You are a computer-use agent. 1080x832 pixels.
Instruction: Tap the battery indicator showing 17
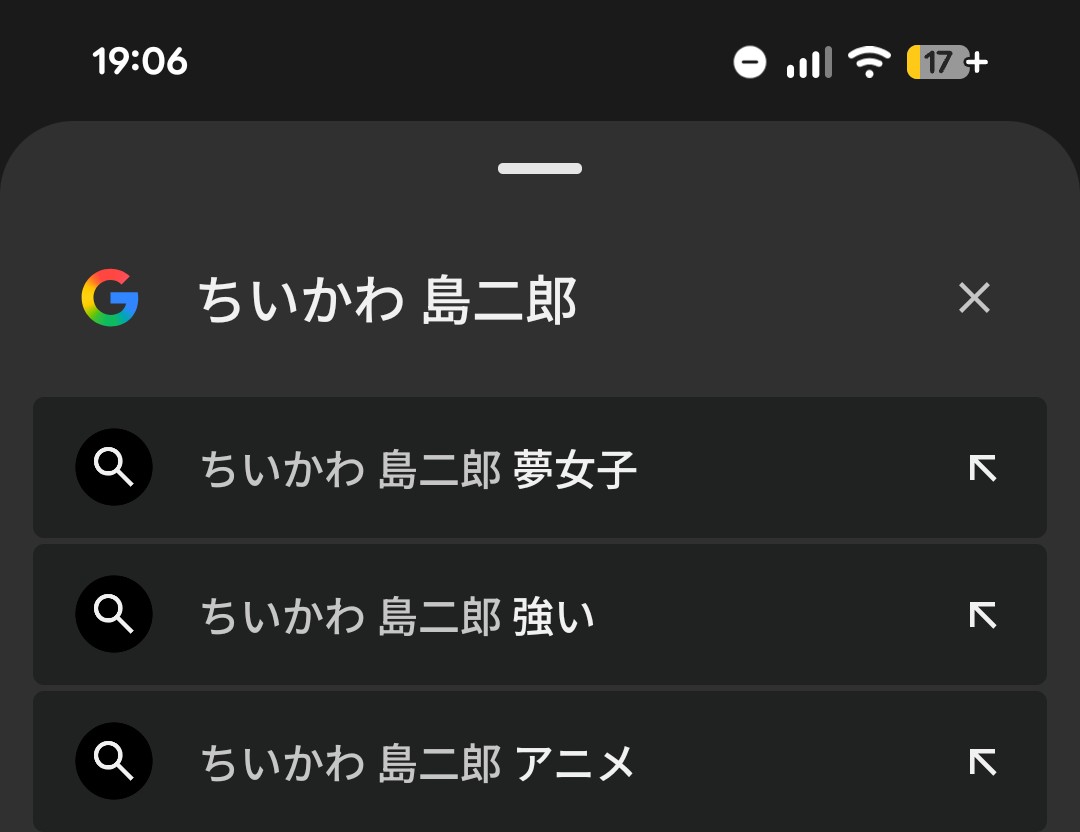pos(946,63)
